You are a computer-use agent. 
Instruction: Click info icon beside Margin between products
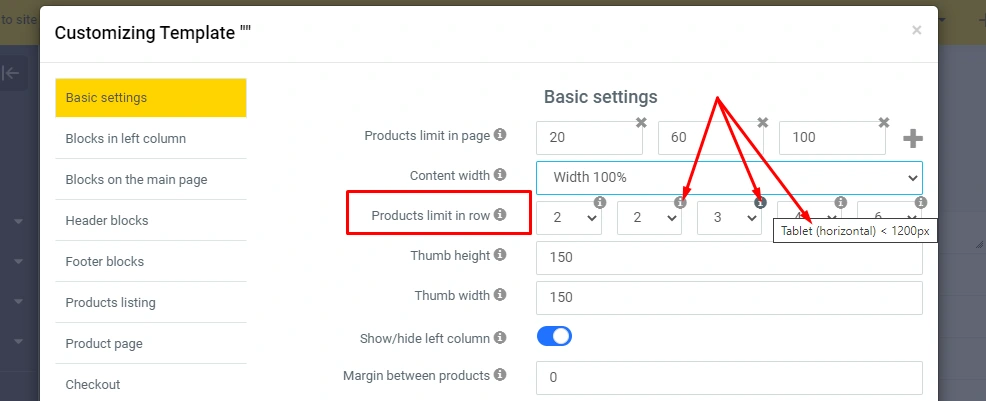500,376
